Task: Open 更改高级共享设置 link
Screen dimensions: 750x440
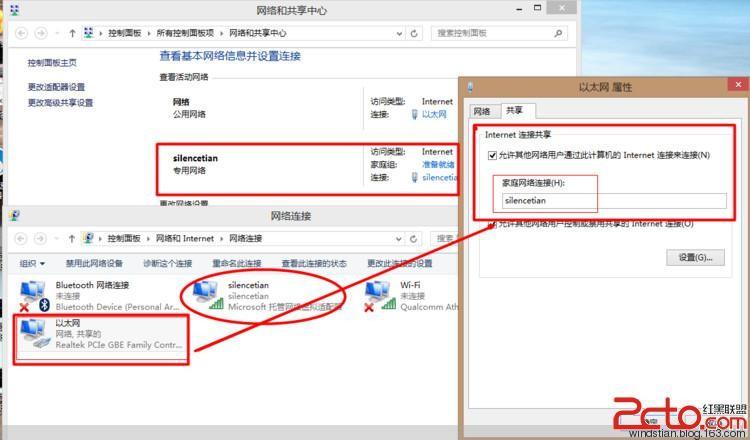Action: (60, 103)
